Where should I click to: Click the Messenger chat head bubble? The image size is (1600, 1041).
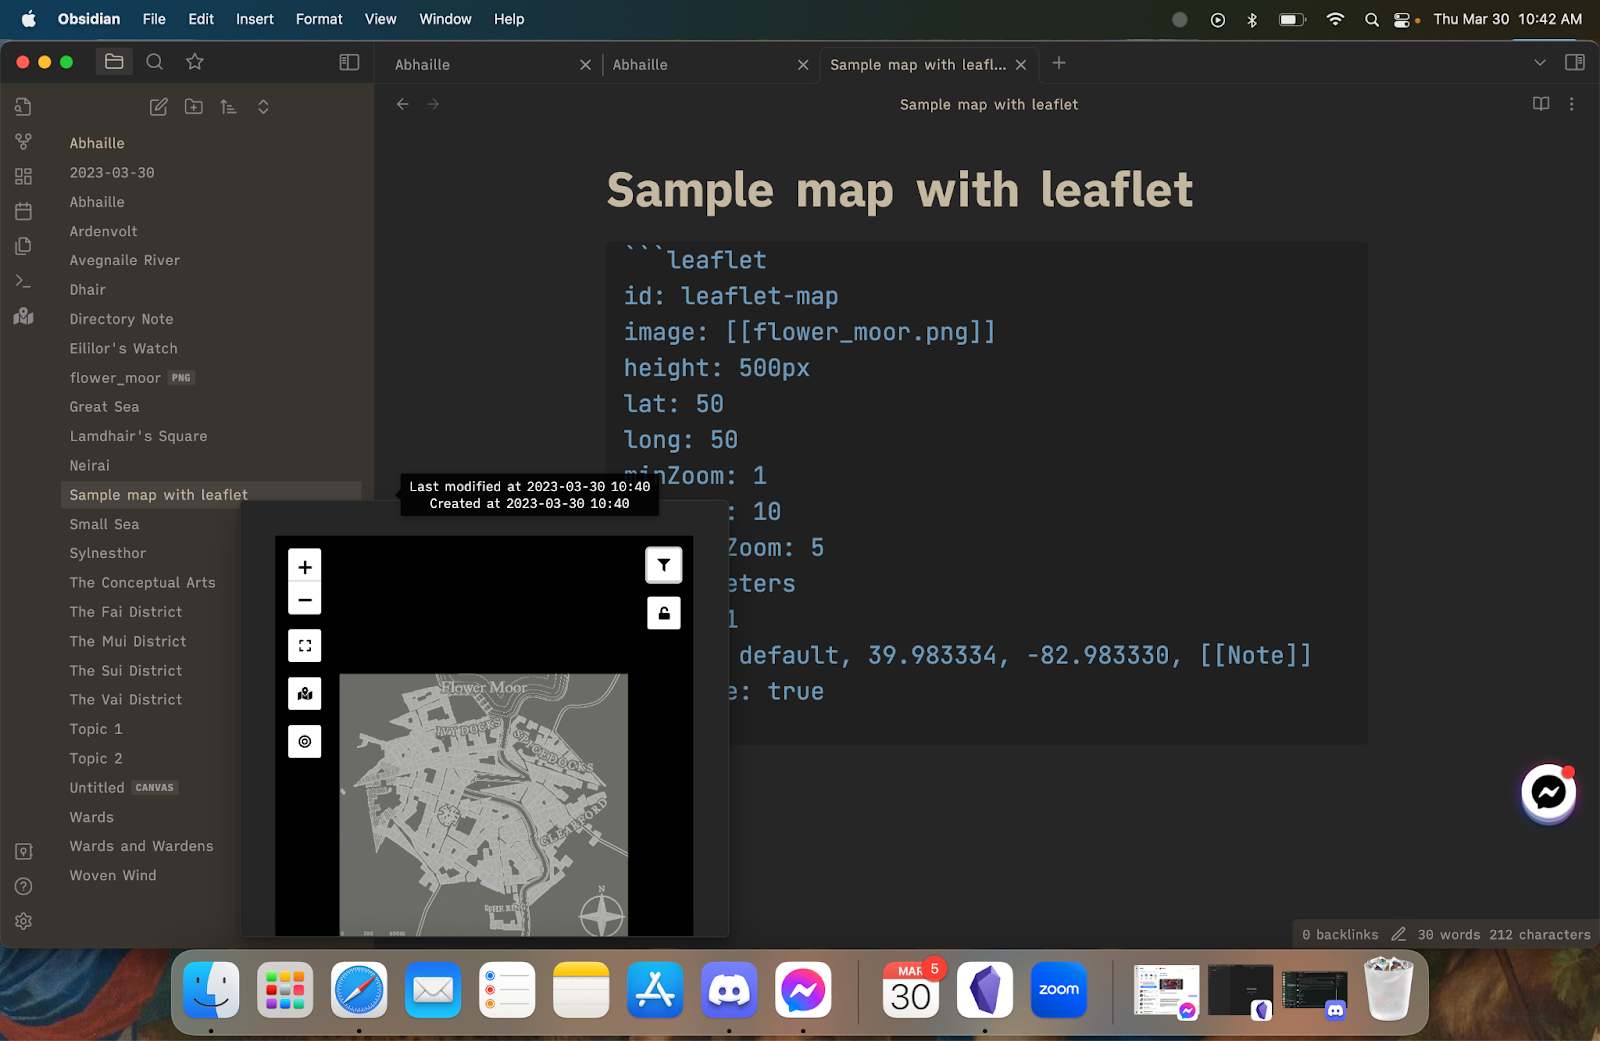click(x=1549, y=793)
